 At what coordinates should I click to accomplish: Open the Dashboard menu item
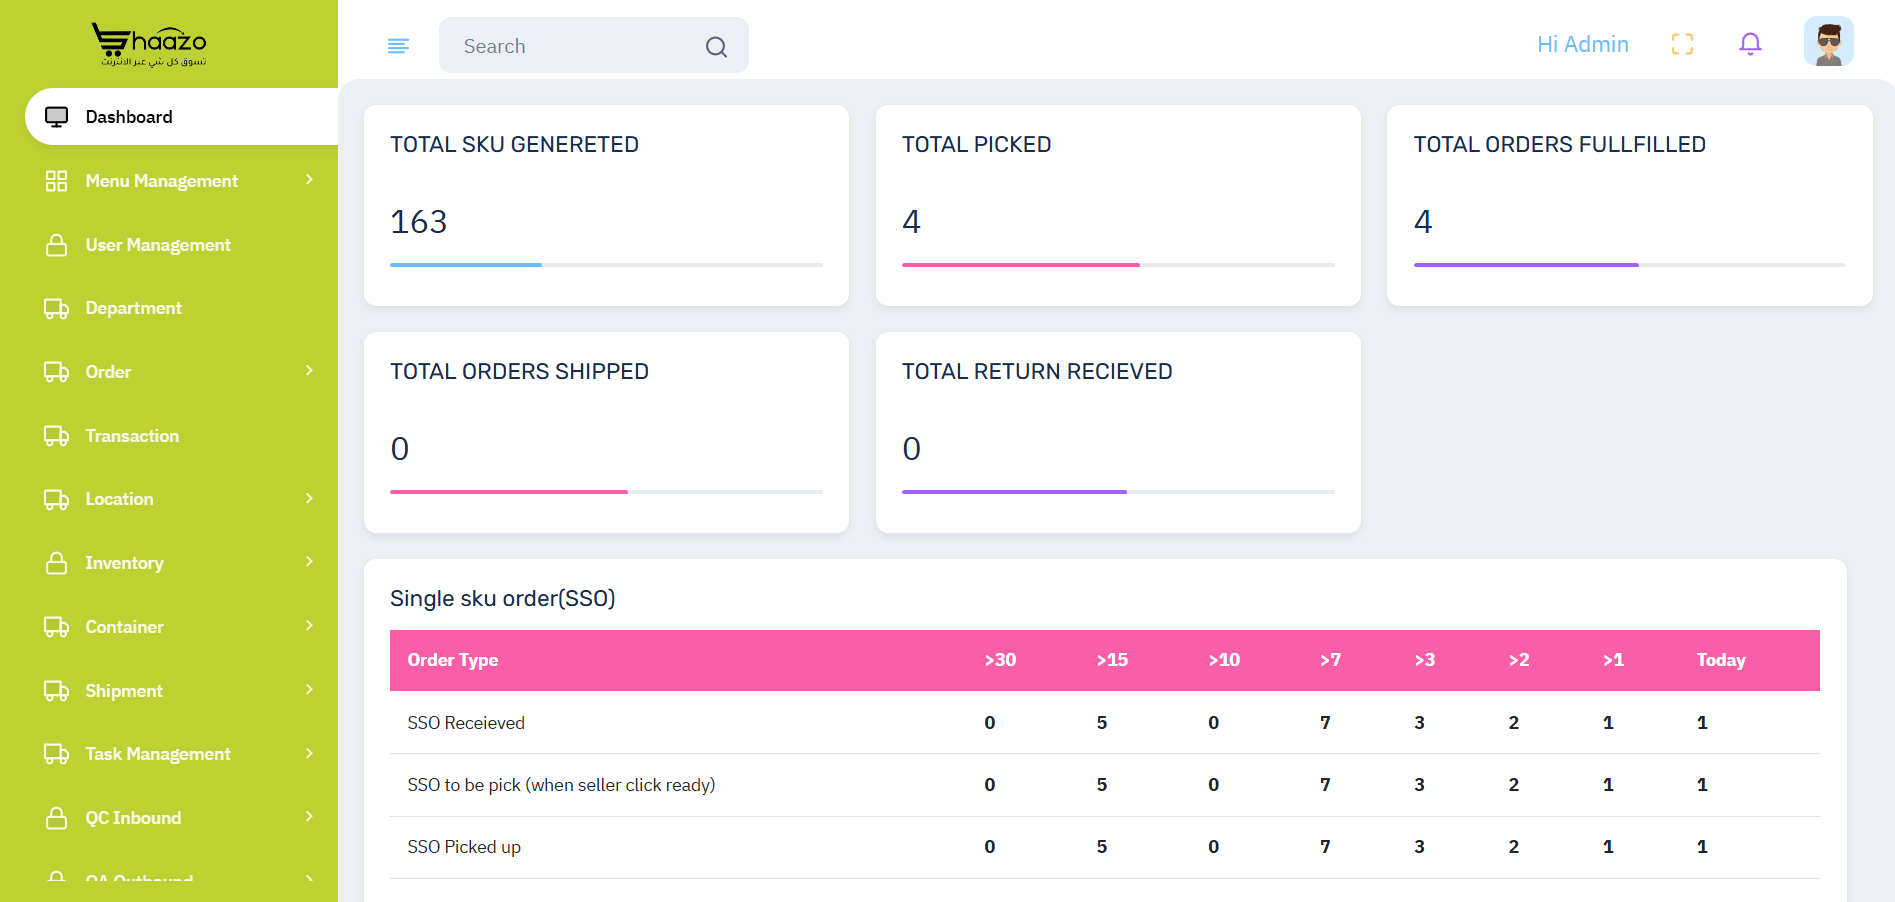[x=181, y=117]
